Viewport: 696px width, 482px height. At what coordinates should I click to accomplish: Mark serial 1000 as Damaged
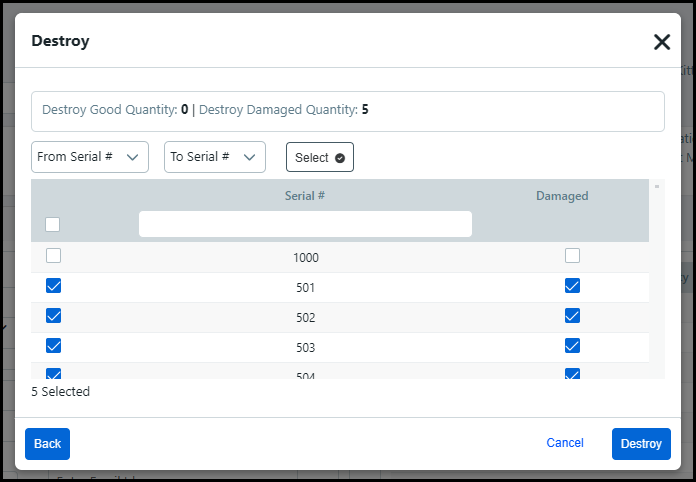tap(572, 256)
